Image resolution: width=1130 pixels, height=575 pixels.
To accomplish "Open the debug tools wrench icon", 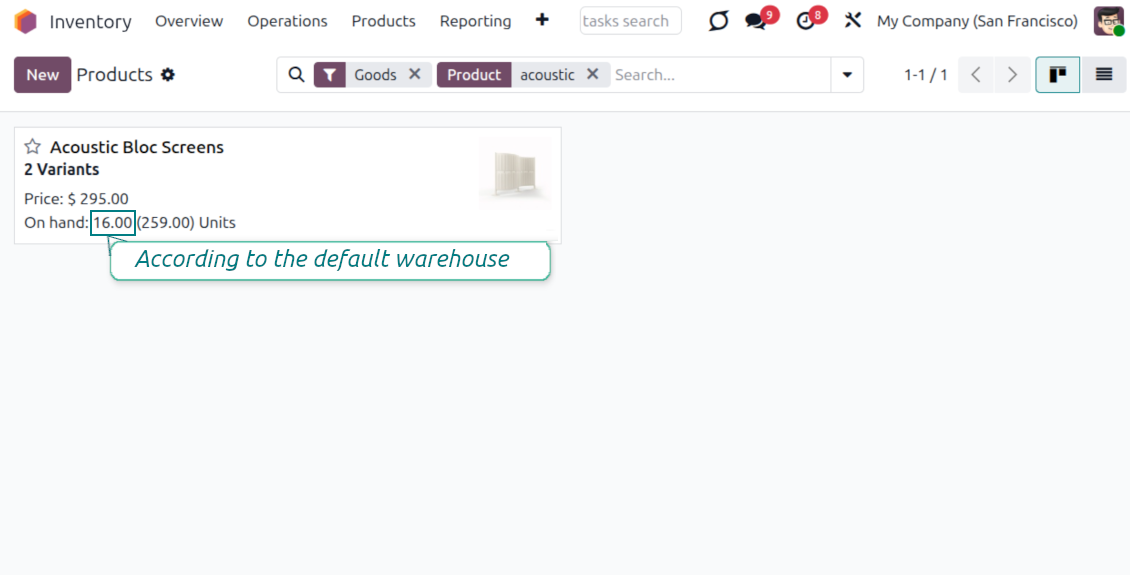I will [x=853, y=21].
